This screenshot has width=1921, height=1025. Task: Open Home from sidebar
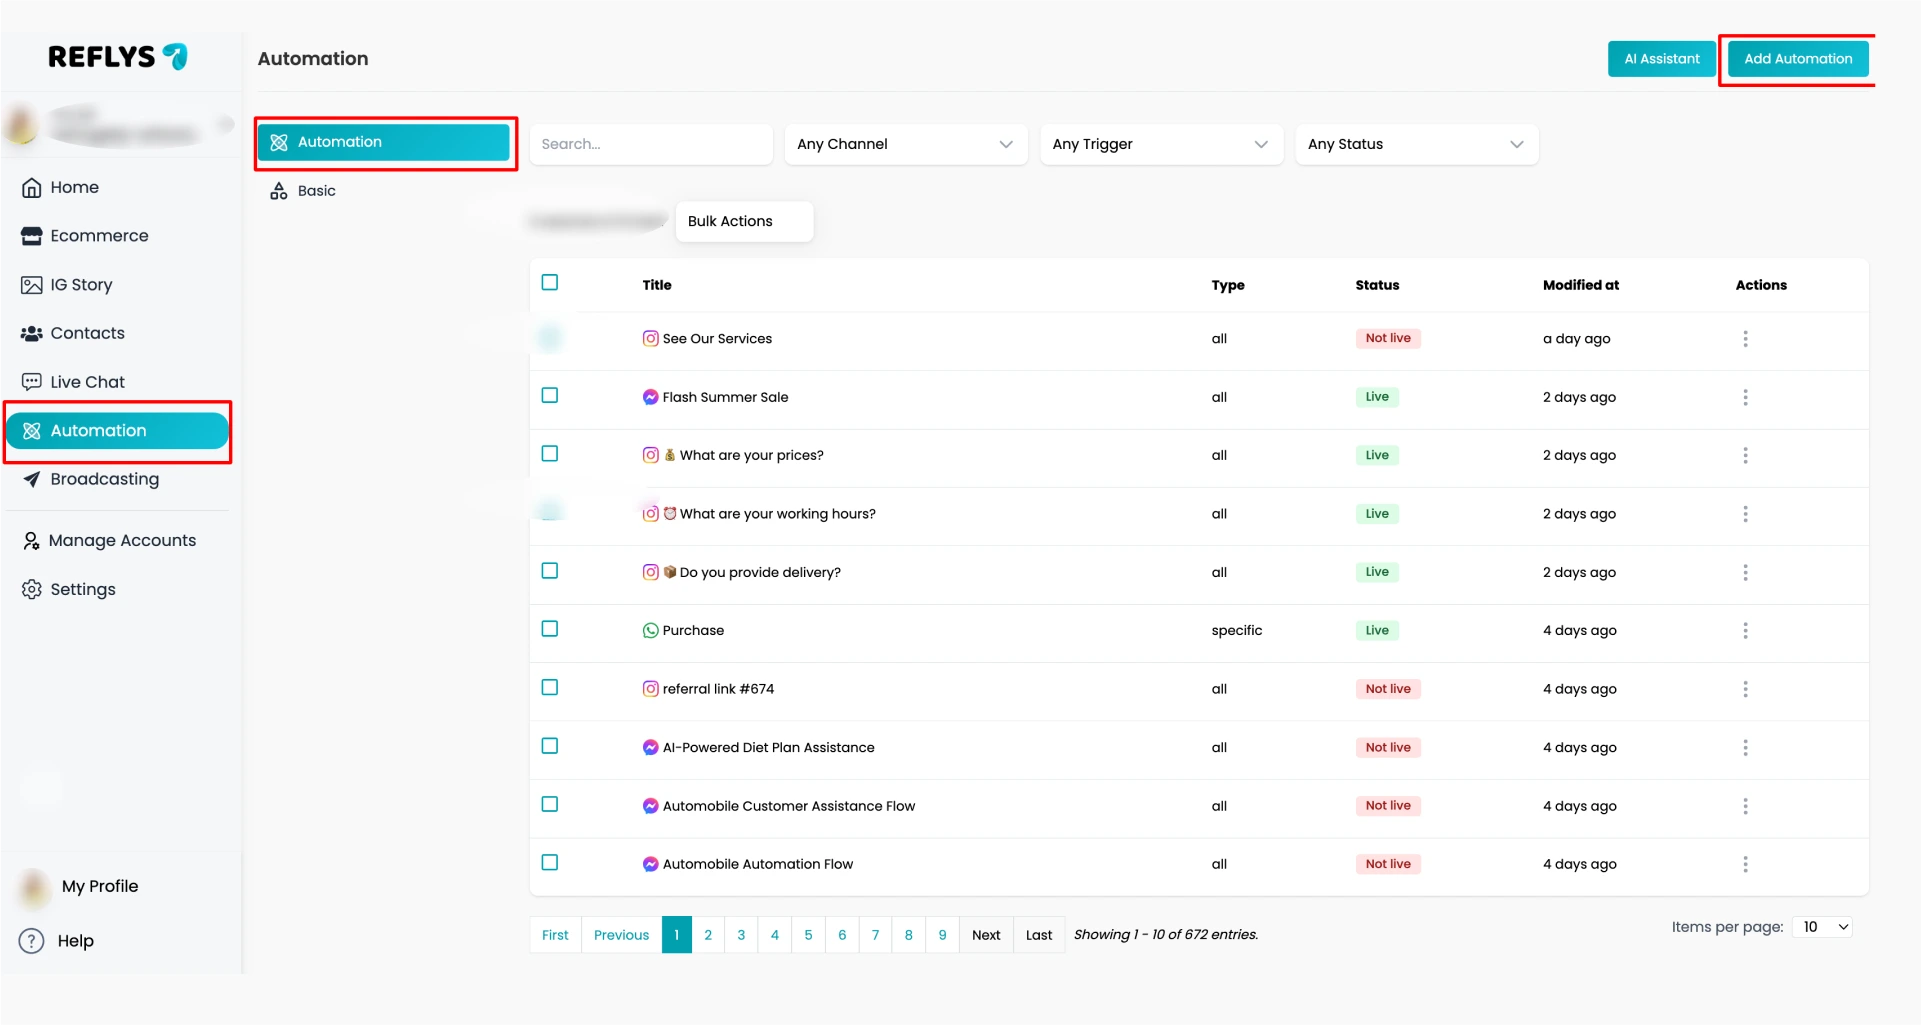[74, 187]
